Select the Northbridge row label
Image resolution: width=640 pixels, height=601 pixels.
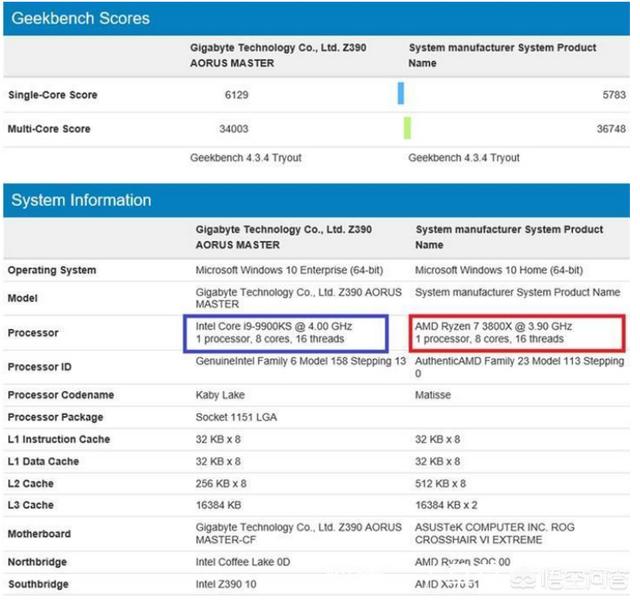37,562
